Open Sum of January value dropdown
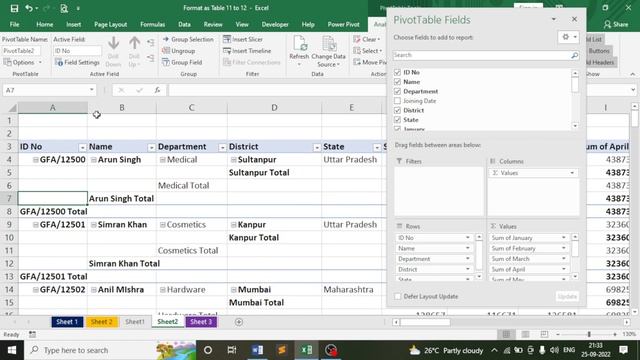The width and height of the screenshot is (640, 360). tap(564, 238)
